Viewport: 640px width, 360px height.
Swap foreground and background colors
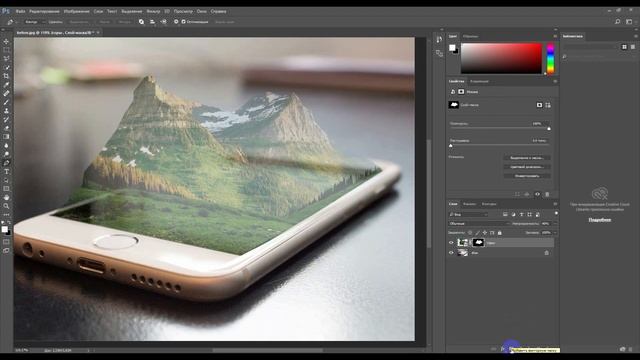click(9, 222)
